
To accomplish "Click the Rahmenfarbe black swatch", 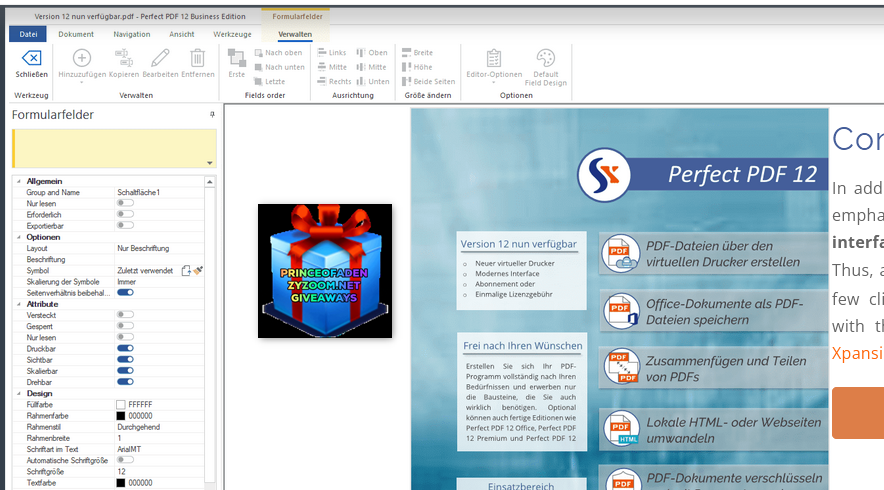I will coord(121,416).
